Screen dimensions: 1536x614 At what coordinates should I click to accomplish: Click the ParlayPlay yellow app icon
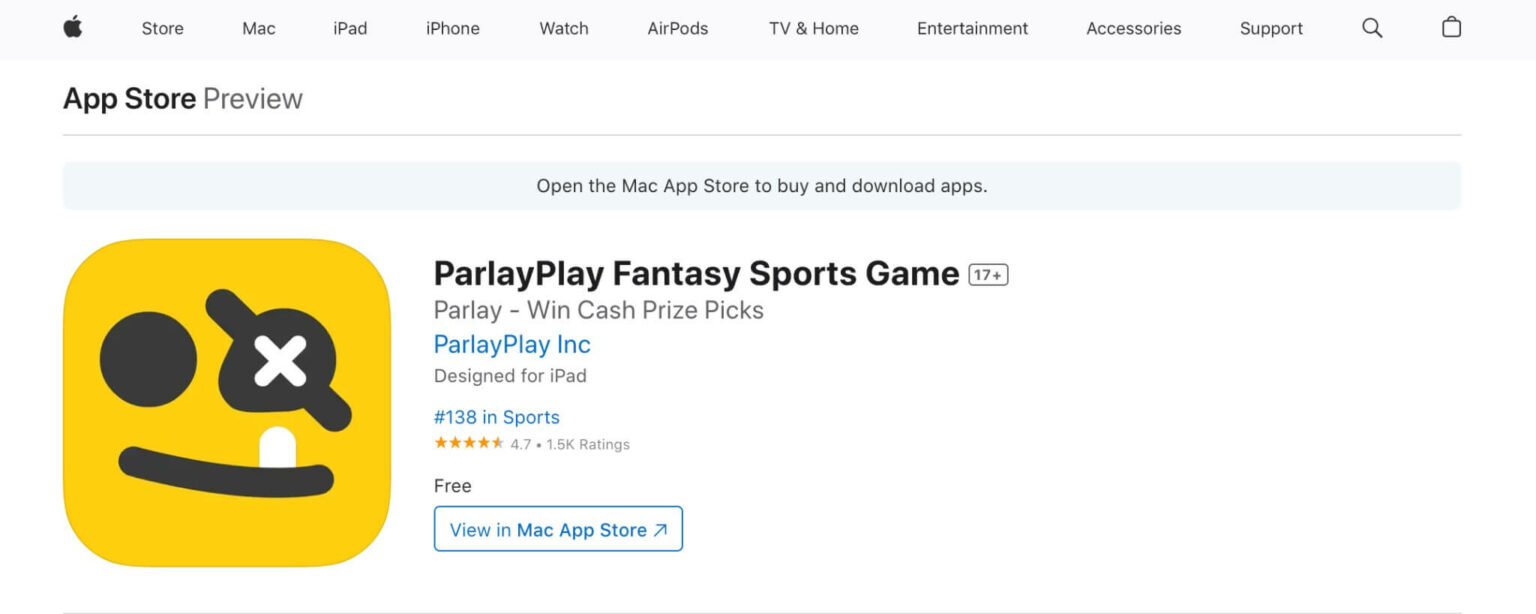tap(227, 403)
